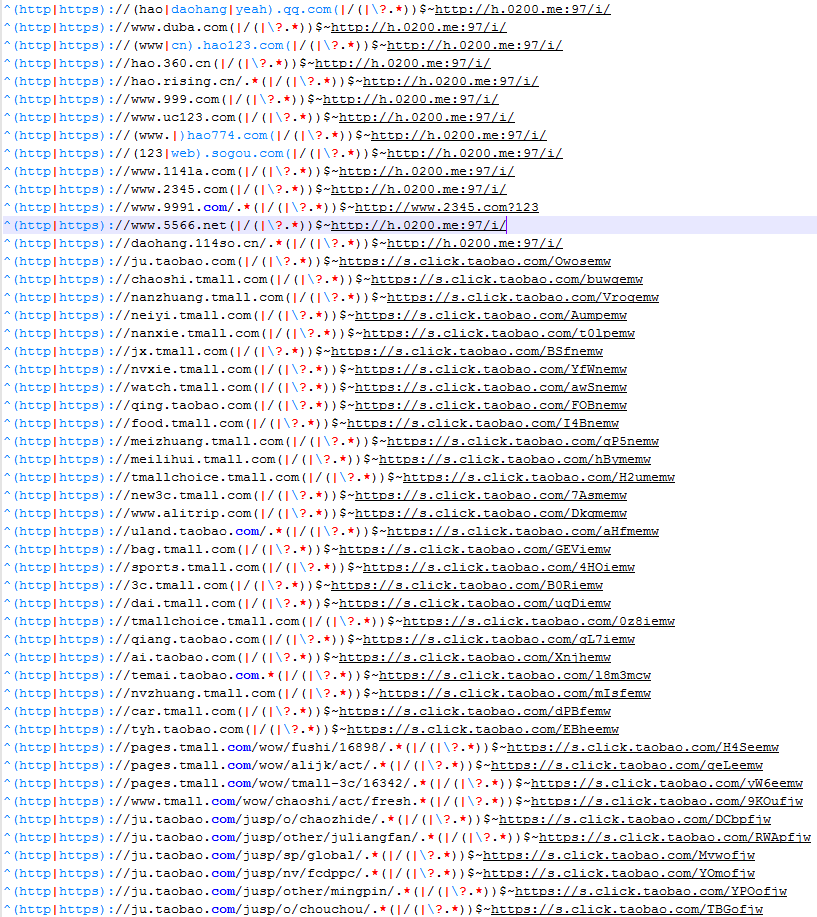This screenshot has width=817, height=917.
Task: Click the '//3c.tmall.com' pattern text
Action: click(171, 585)
